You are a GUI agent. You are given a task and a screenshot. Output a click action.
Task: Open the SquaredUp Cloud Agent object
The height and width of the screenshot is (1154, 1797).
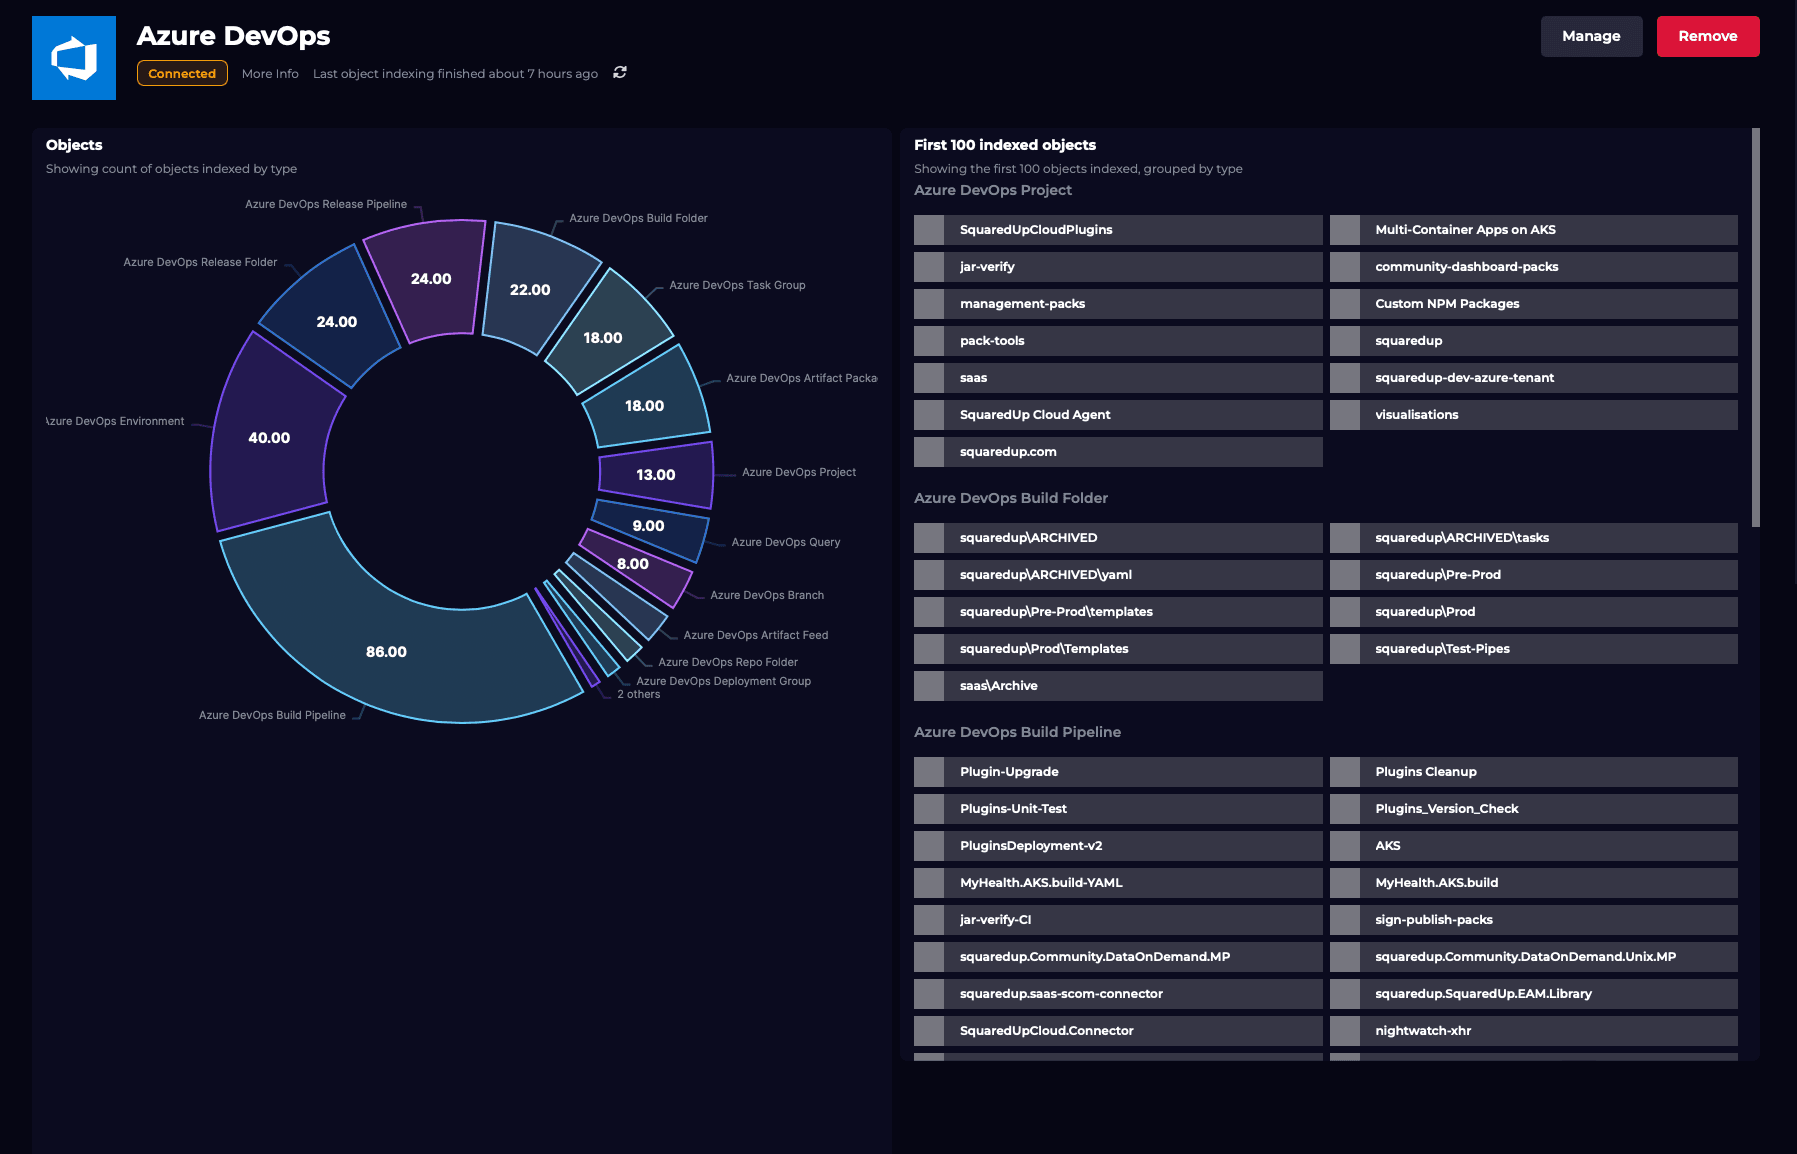click(x=1118, y=415)
